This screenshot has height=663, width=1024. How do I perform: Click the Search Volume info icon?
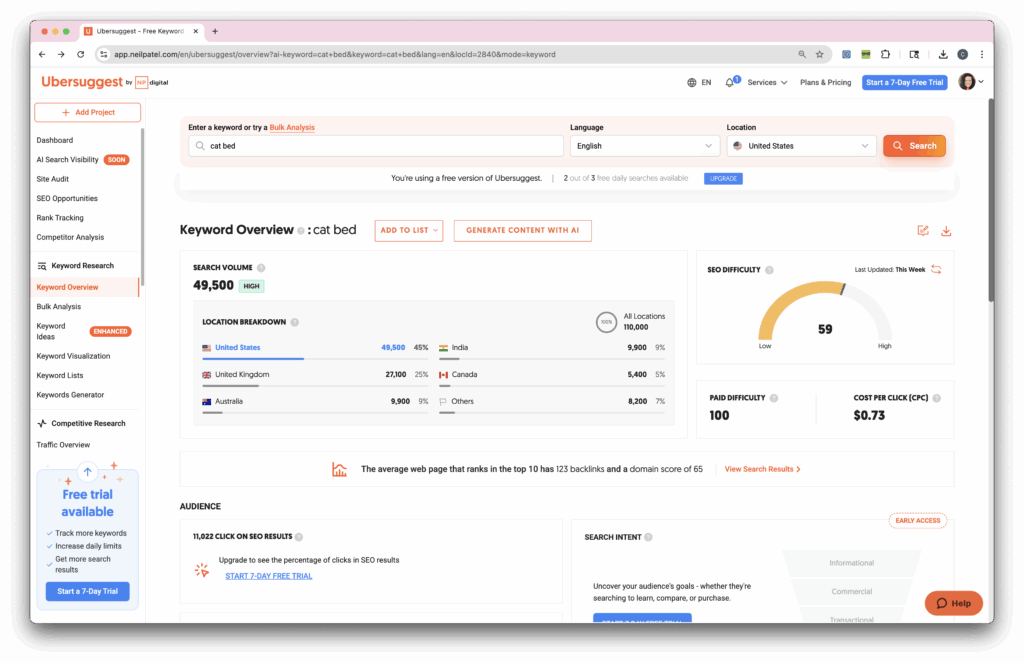(261, 268)
